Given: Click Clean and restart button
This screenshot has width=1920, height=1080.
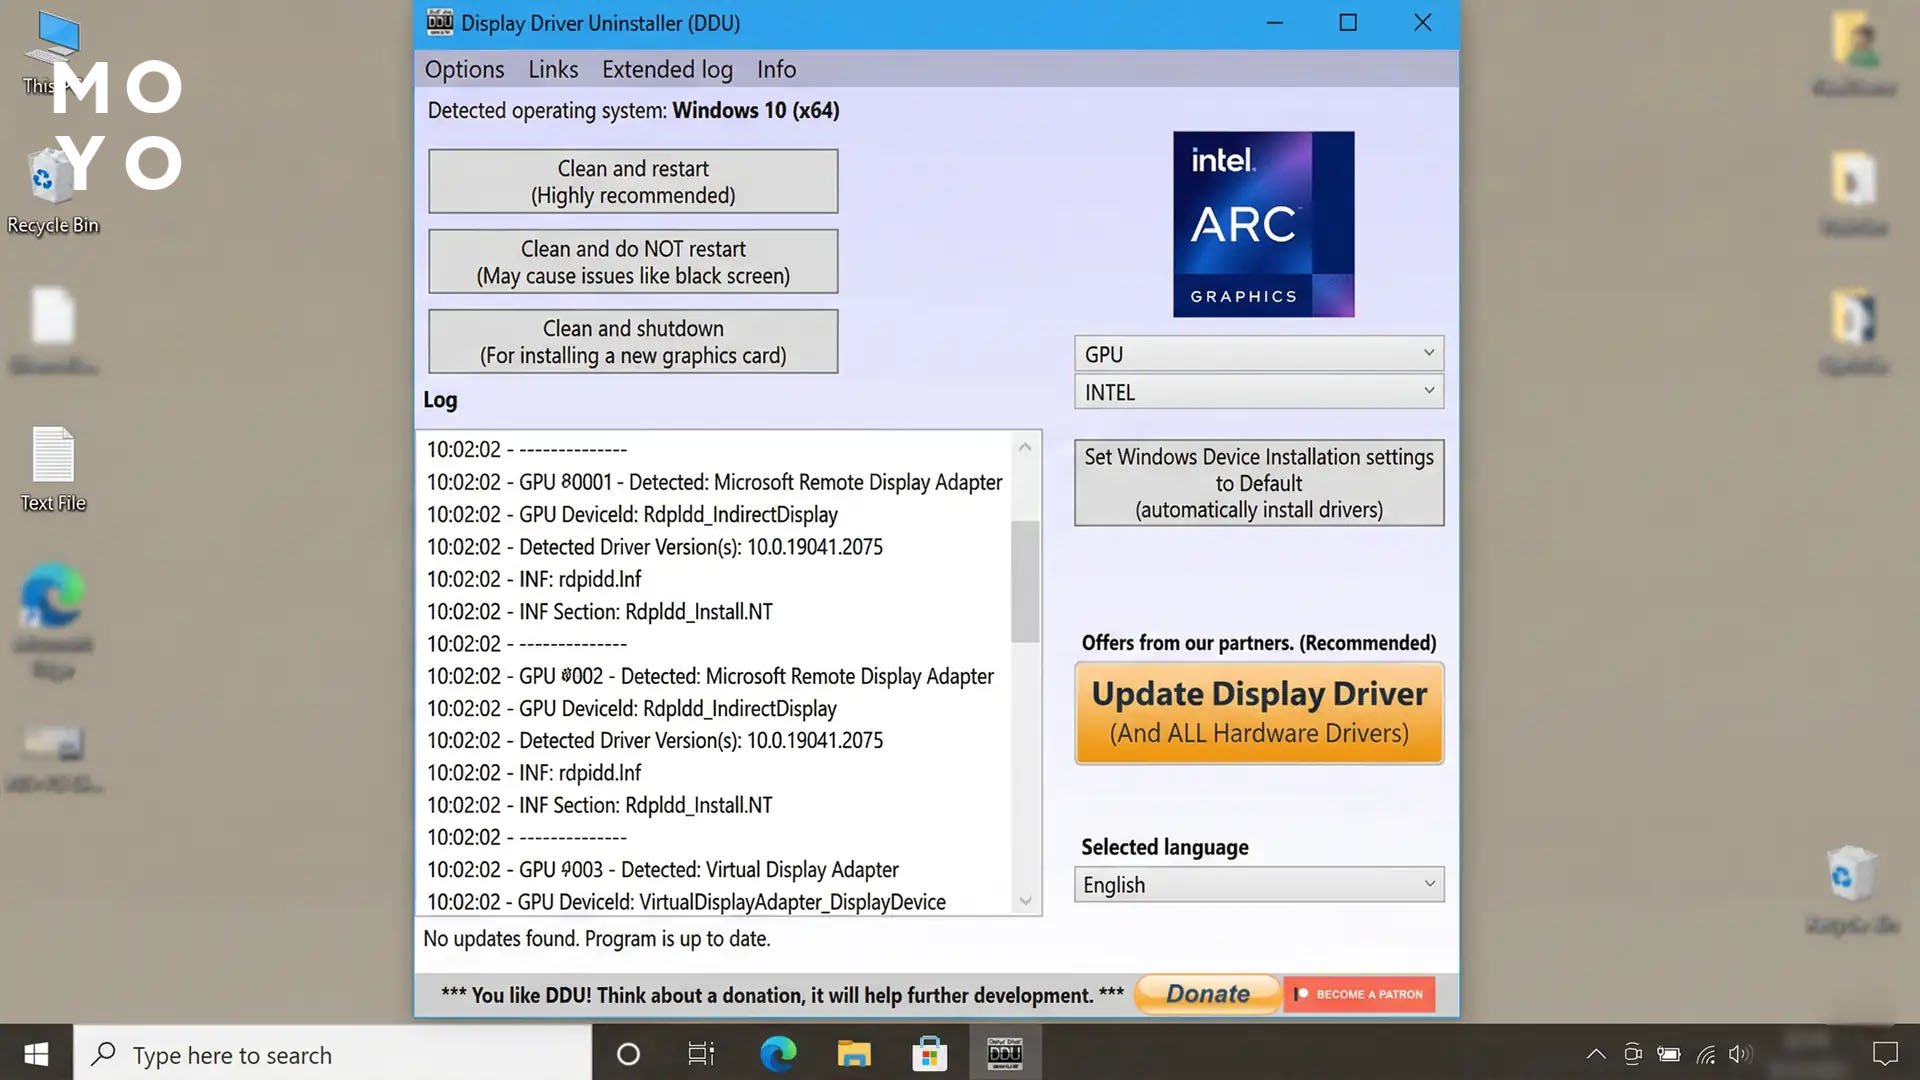Looking at the screenshot, I should pos(633,181).
